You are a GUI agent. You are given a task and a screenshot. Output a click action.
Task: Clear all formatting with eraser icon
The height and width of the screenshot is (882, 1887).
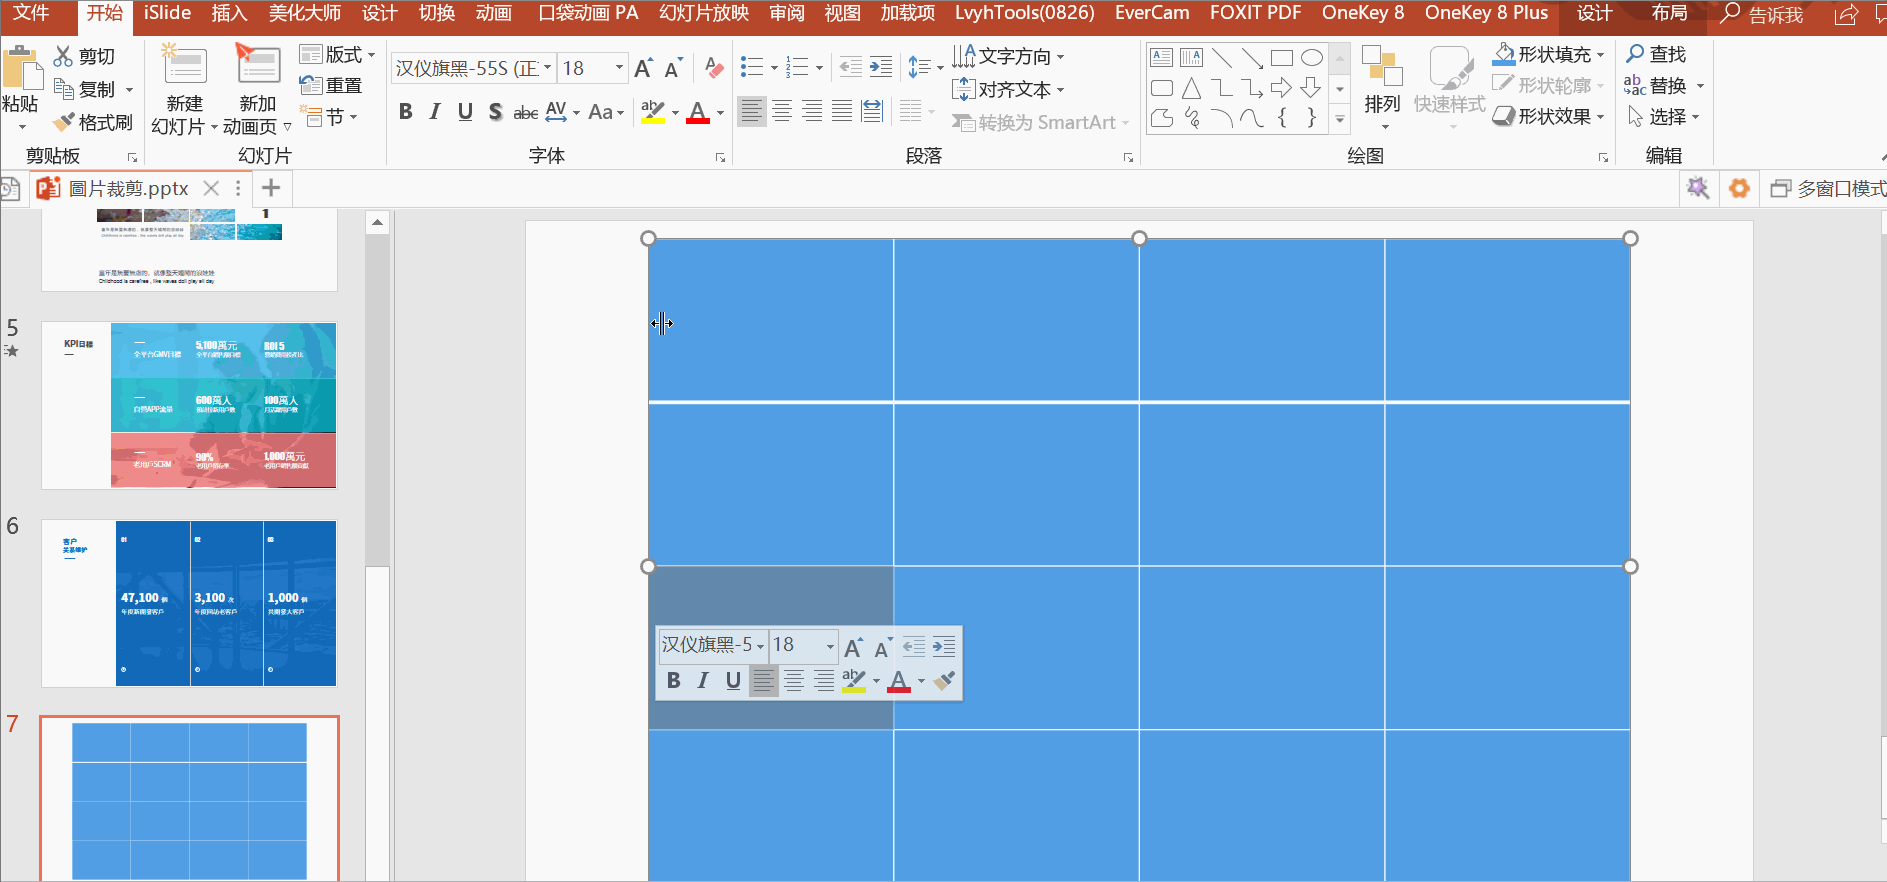point(713,68)
